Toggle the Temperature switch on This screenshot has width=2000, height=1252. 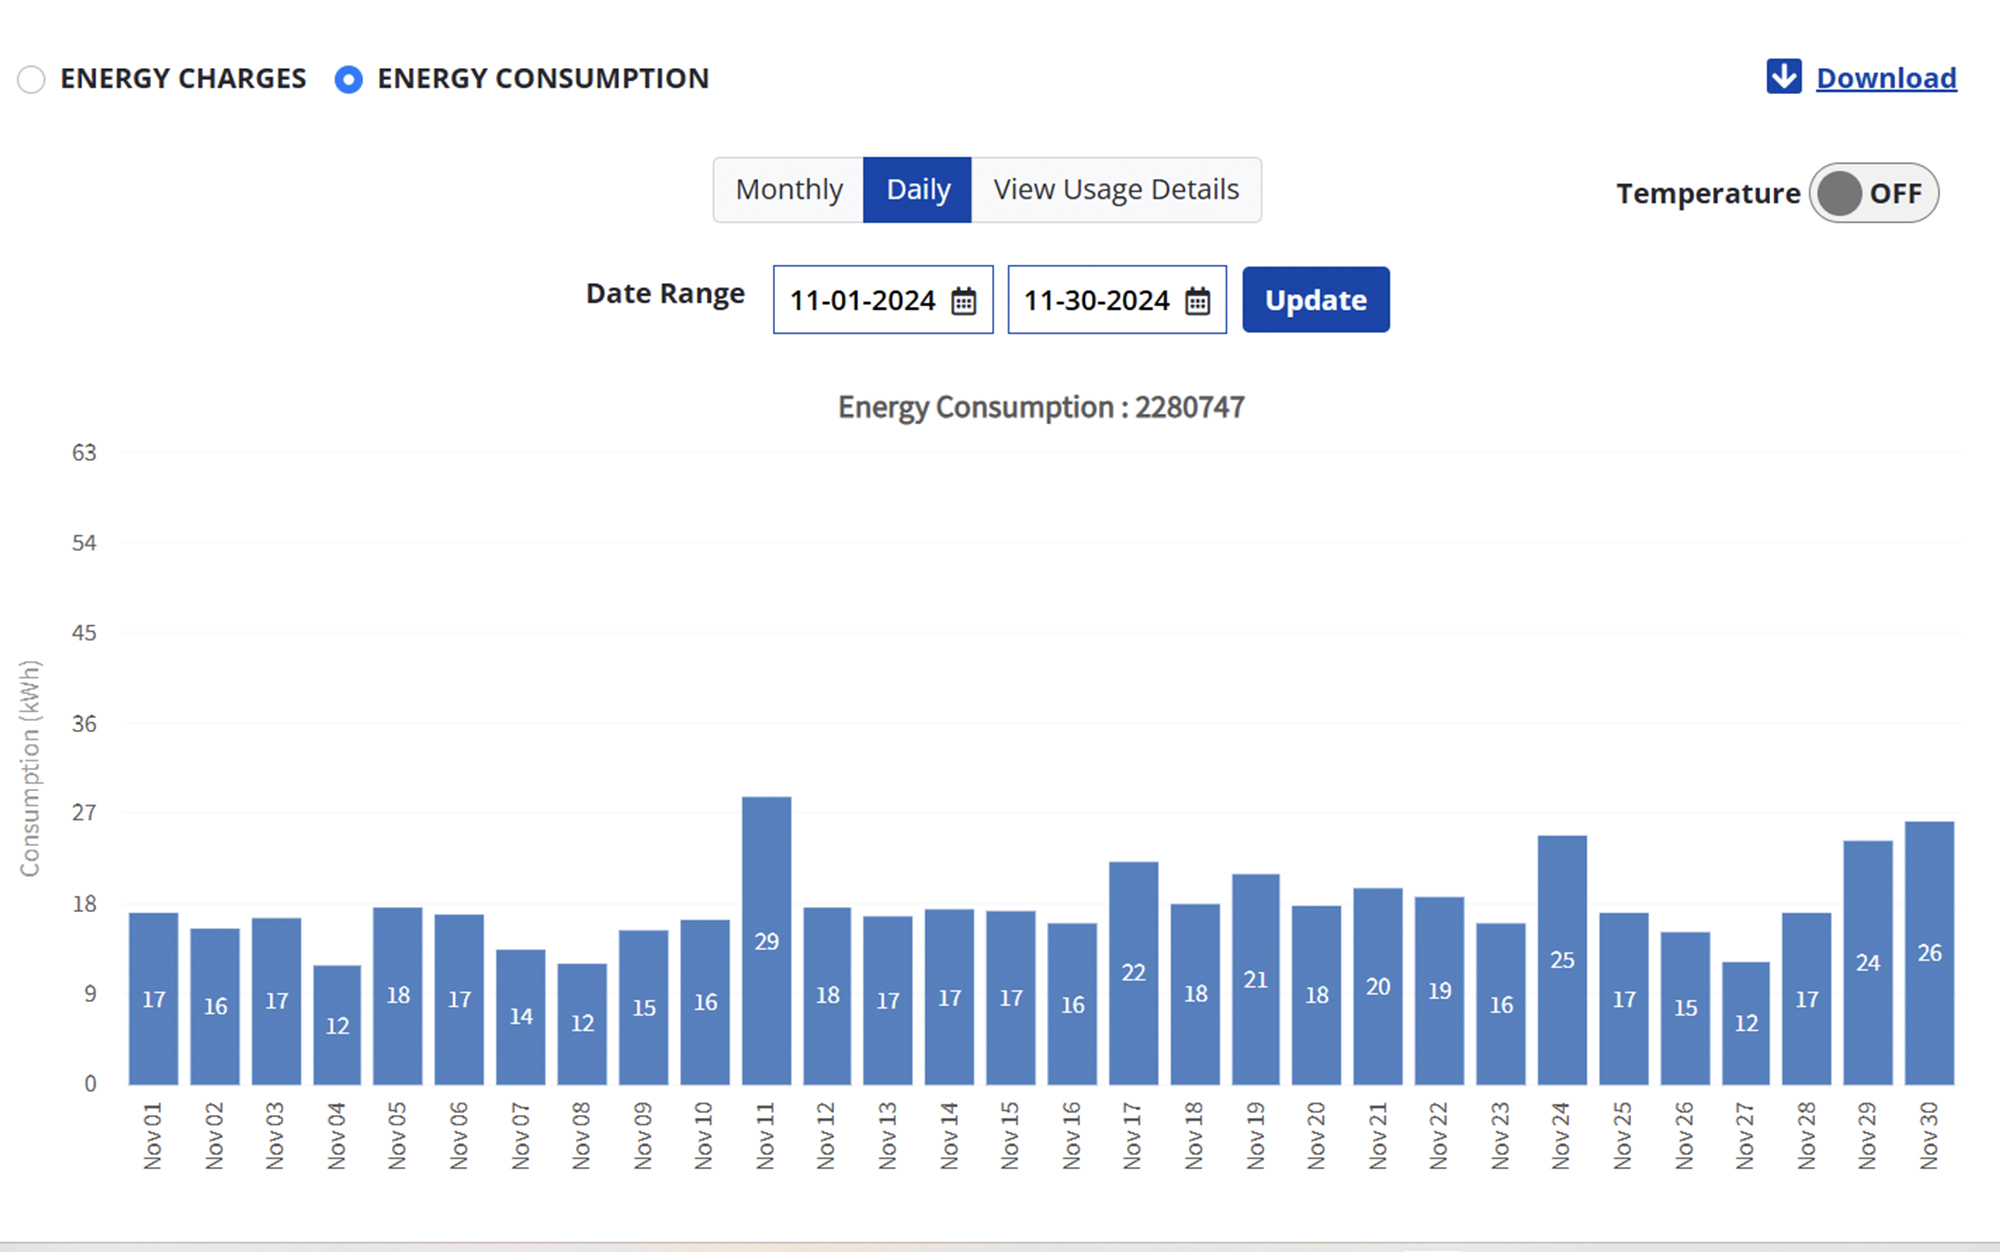point(1873,193)
